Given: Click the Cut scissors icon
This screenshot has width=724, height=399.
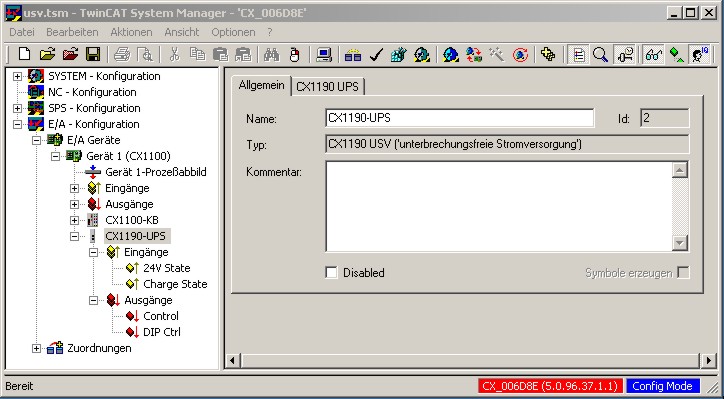Looking at the screenshot, I should (x=174, y=54).
